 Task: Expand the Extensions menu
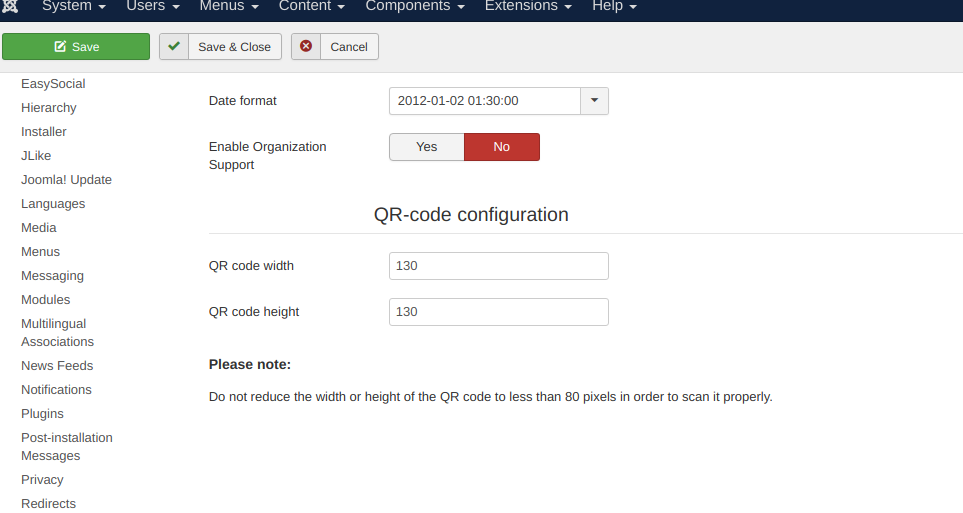click(x=528, y=6)
